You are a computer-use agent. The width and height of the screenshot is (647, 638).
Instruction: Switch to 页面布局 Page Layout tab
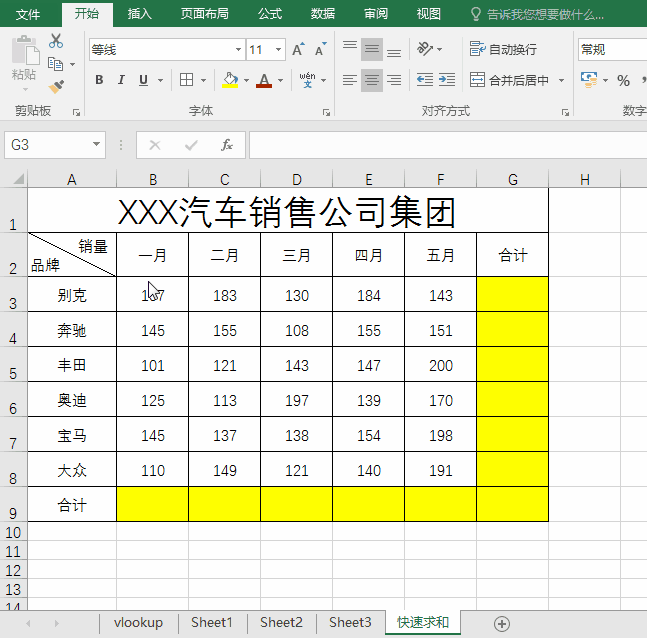[205, 14]
